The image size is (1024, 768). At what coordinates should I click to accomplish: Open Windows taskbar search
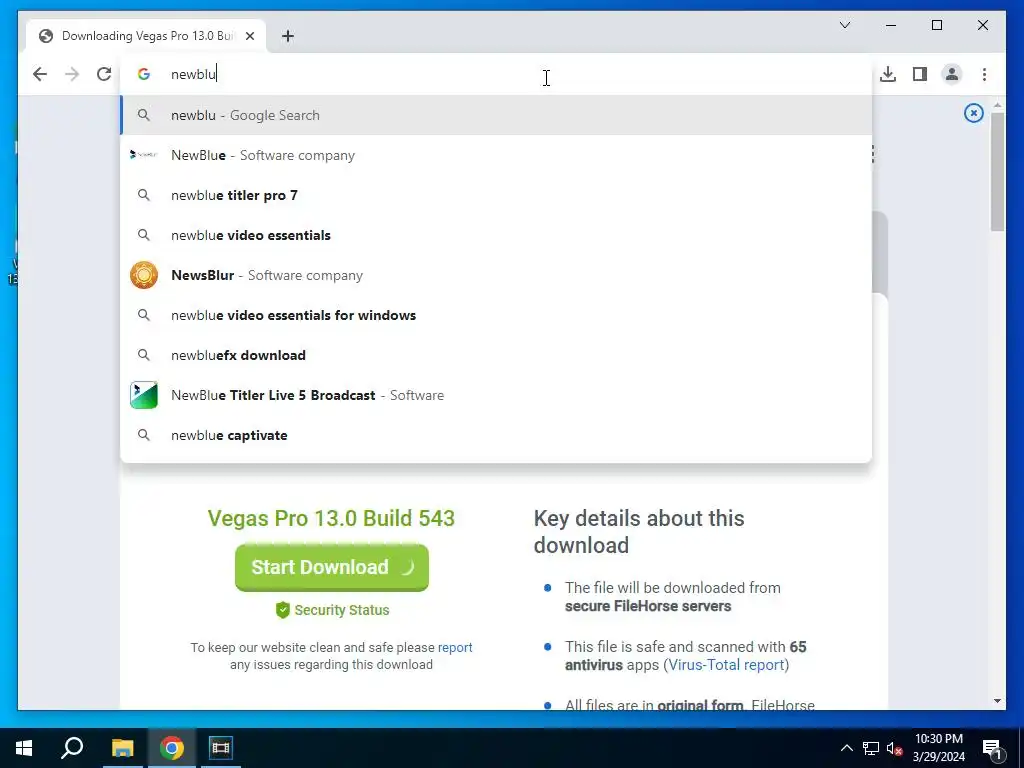click(x=72, y=748)
